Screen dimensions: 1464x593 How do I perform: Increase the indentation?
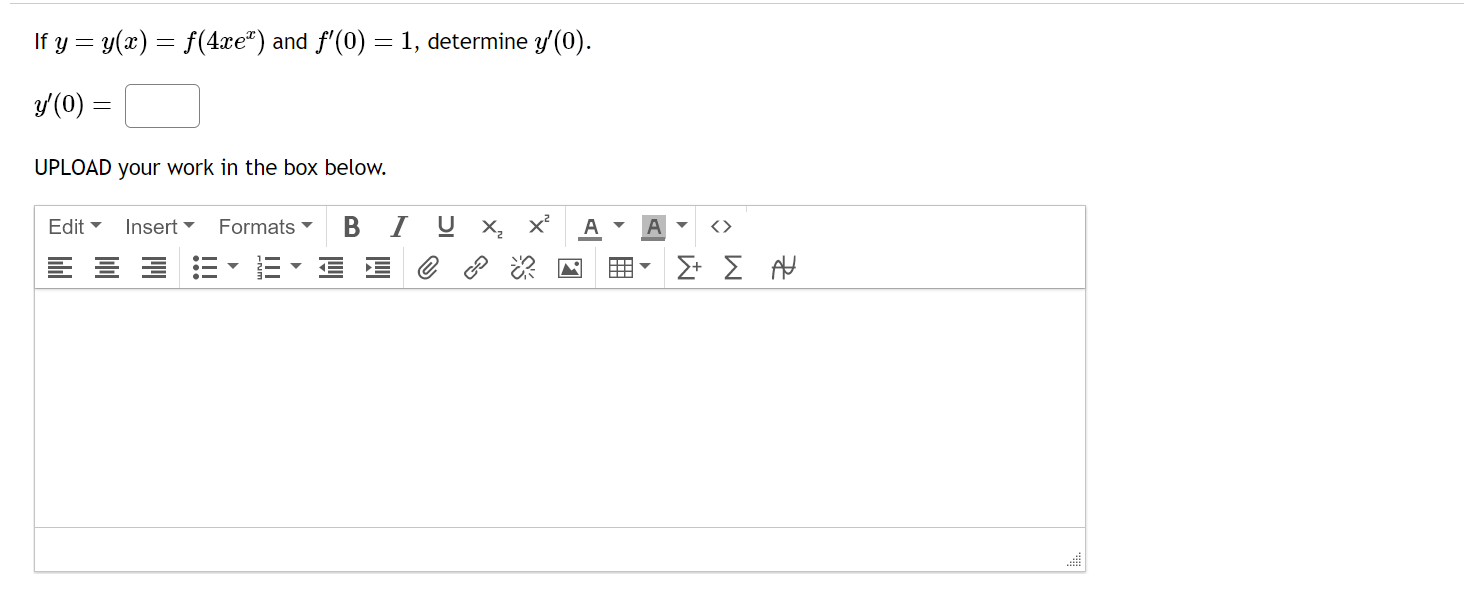377,267
